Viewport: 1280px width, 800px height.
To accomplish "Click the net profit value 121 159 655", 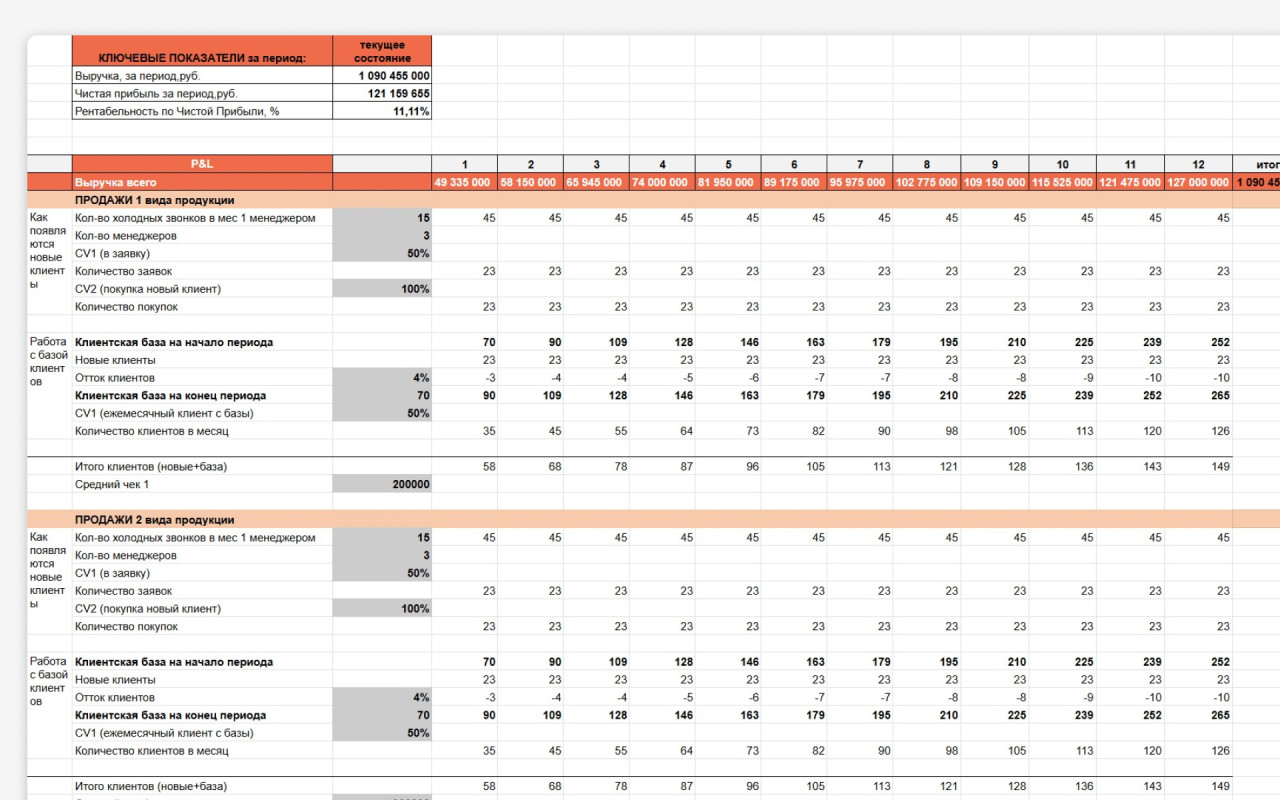I will pyautogui.click(x=382, y=94).
